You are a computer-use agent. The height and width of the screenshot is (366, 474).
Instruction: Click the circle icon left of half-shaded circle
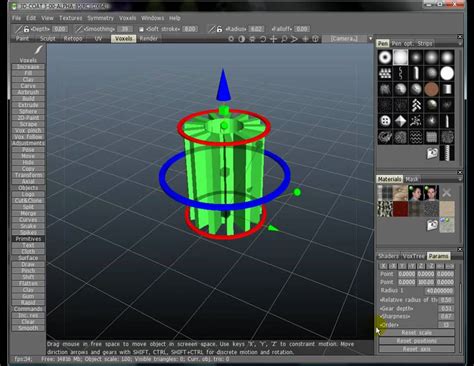tap(231, 39)
